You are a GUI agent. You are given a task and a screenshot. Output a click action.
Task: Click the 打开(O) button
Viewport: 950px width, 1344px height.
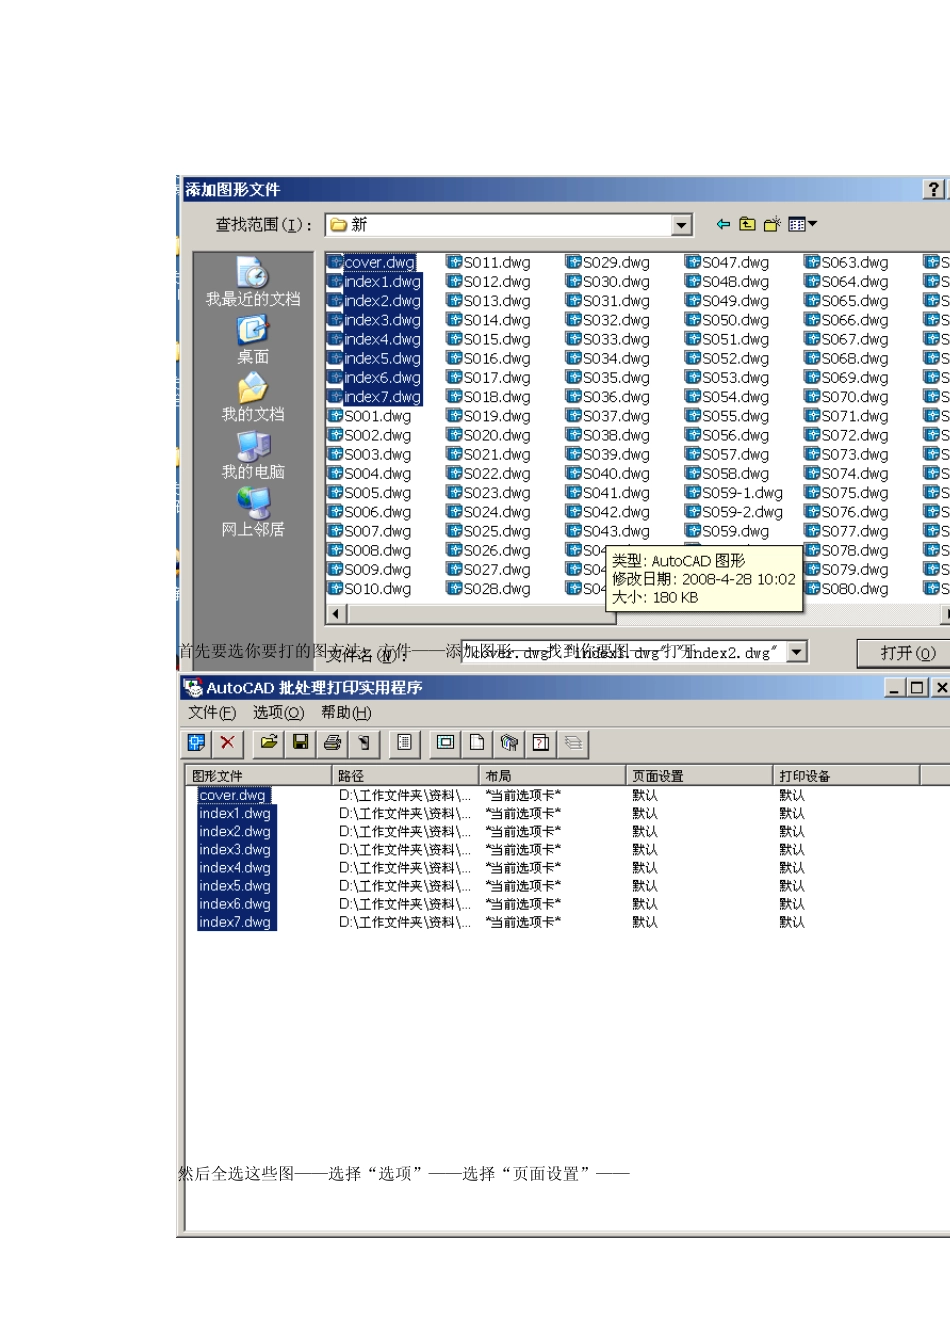(907, 653)
